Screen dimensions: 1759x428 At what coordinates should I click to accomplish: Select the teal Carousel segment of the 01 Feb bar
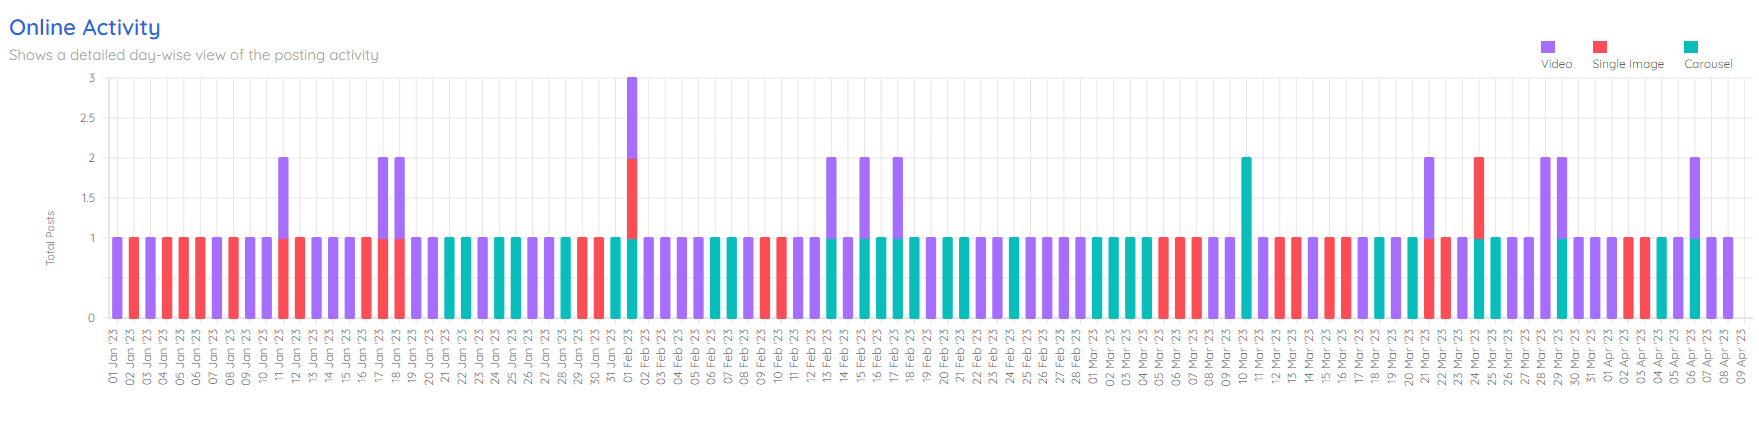(632, 278)
